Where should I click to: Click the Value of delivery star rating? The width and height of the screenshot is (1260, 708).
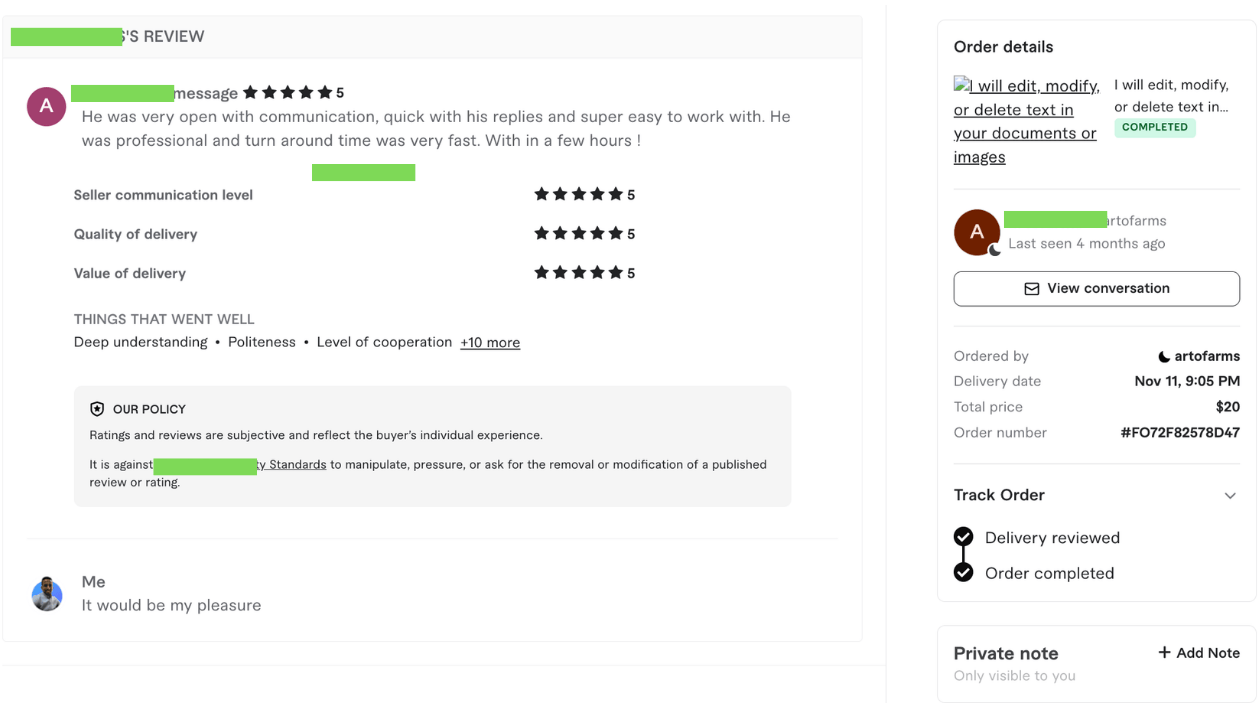579,273
